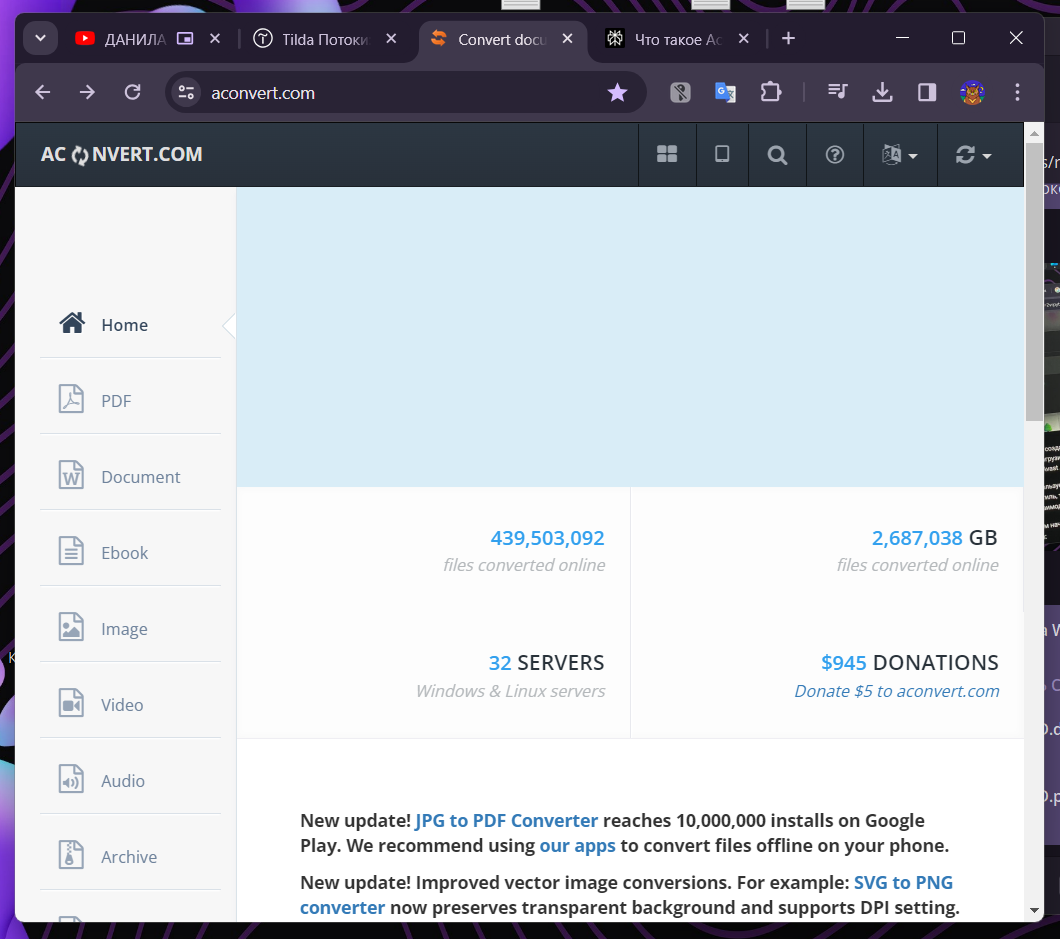The width and height of the screenshot is (1060, 939).
Task: Click the Word document icon
Action: [71, 475]
